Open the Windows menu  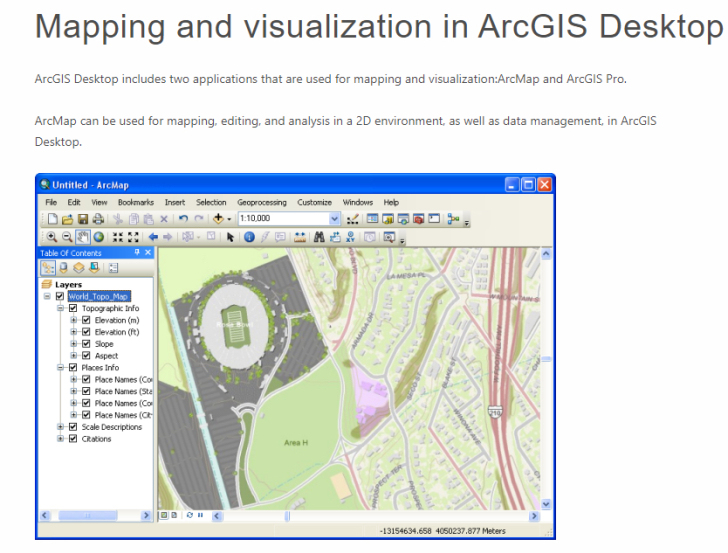358,202
